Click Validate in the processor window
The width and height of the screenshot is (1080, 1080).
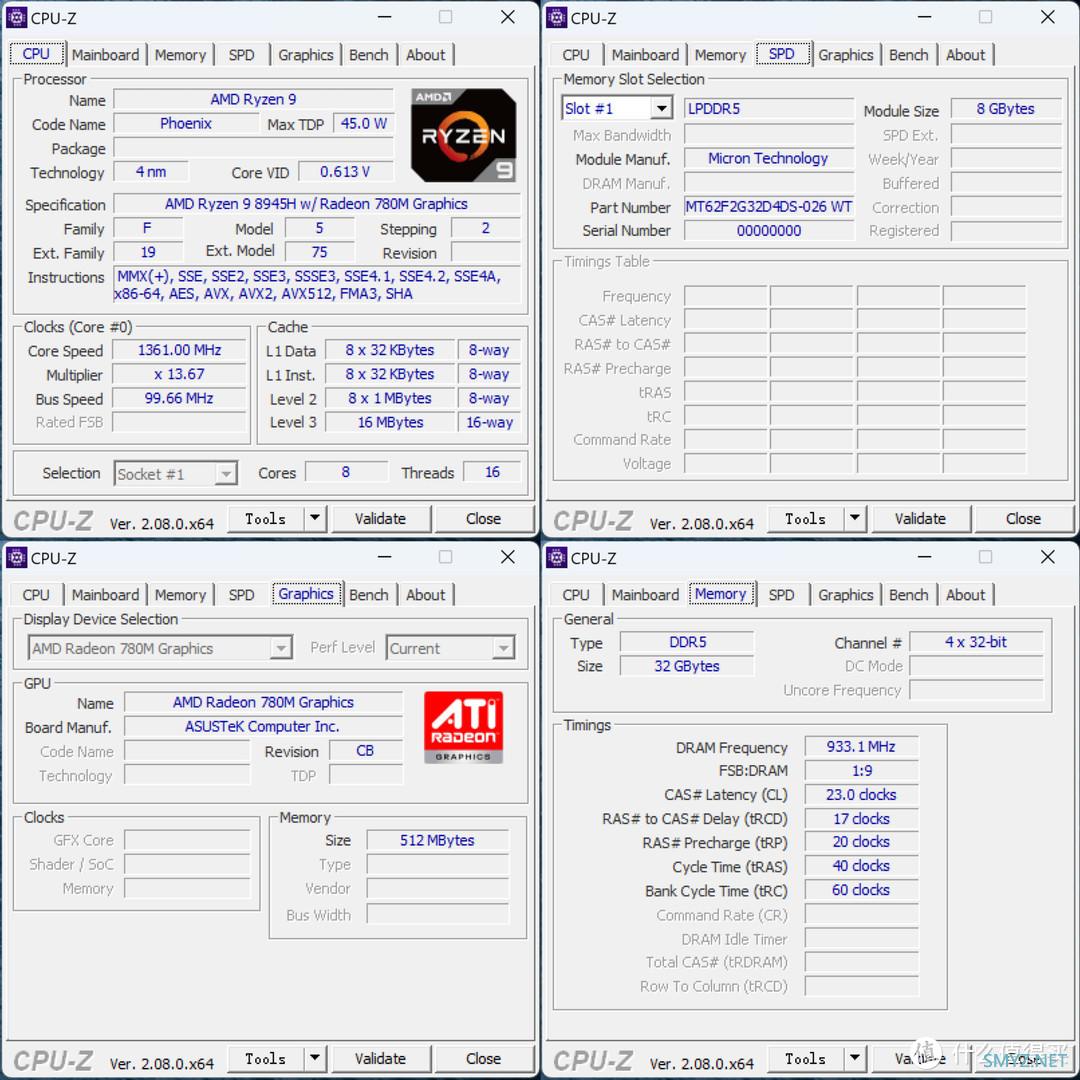pyautogui.click(x=380, y=518)
